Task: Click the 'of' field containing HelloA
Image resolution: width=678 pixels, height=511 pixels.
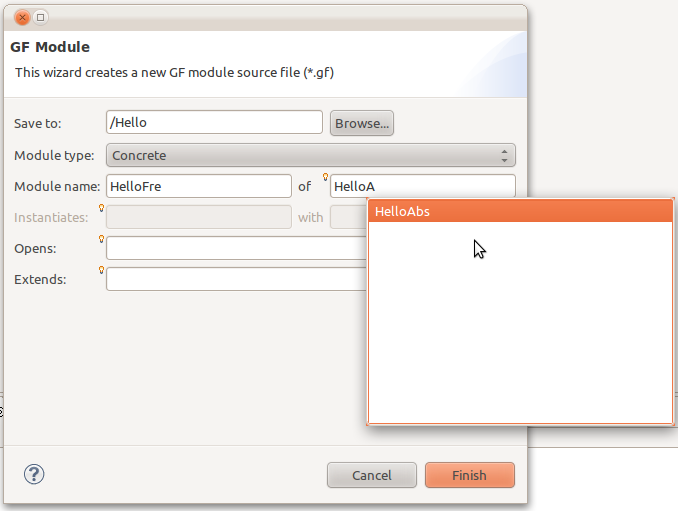Action: [422, 186]
